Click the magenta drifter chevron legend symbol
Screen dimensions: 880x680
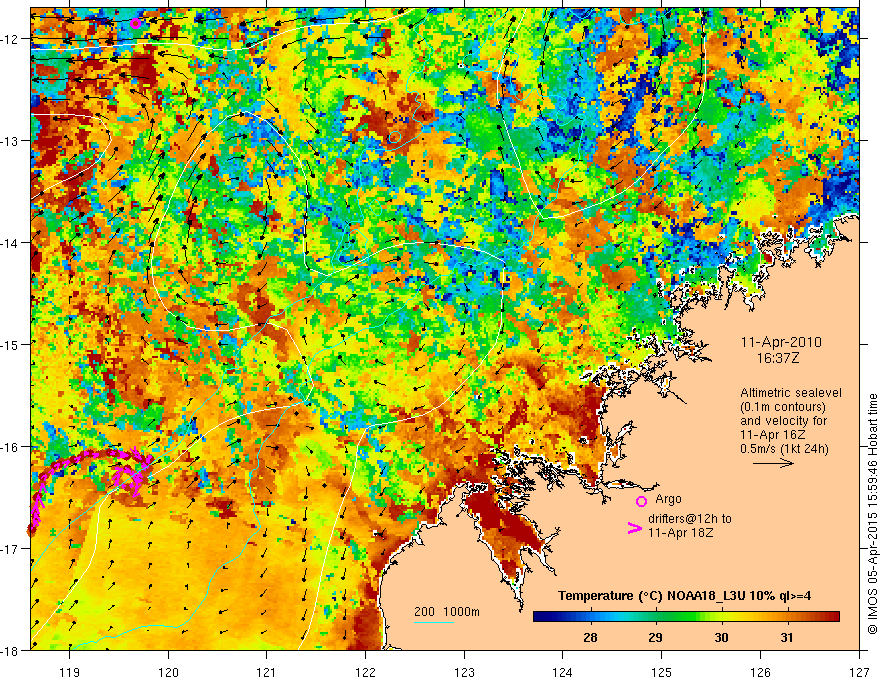(x=634, y=528)
